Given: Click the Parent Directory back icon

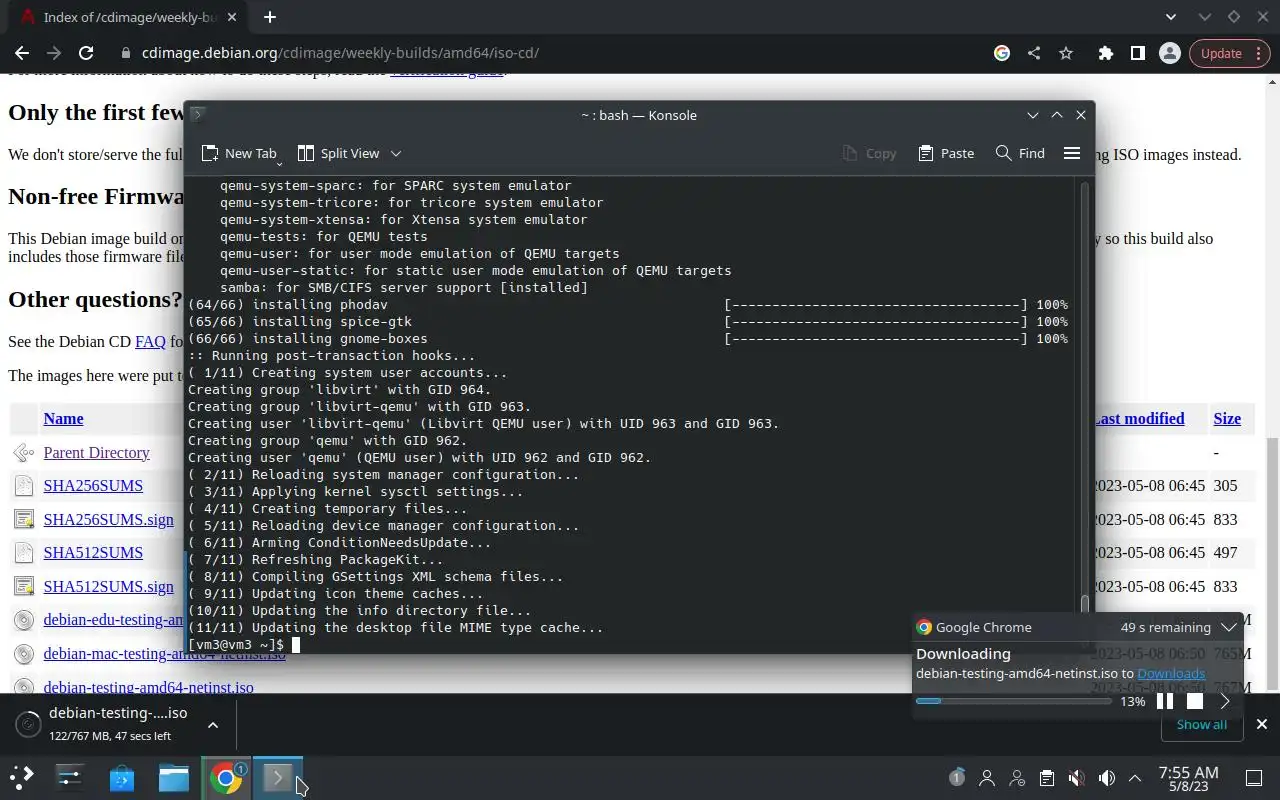Looking at the screenshot, I should click(x=23, y=453).
